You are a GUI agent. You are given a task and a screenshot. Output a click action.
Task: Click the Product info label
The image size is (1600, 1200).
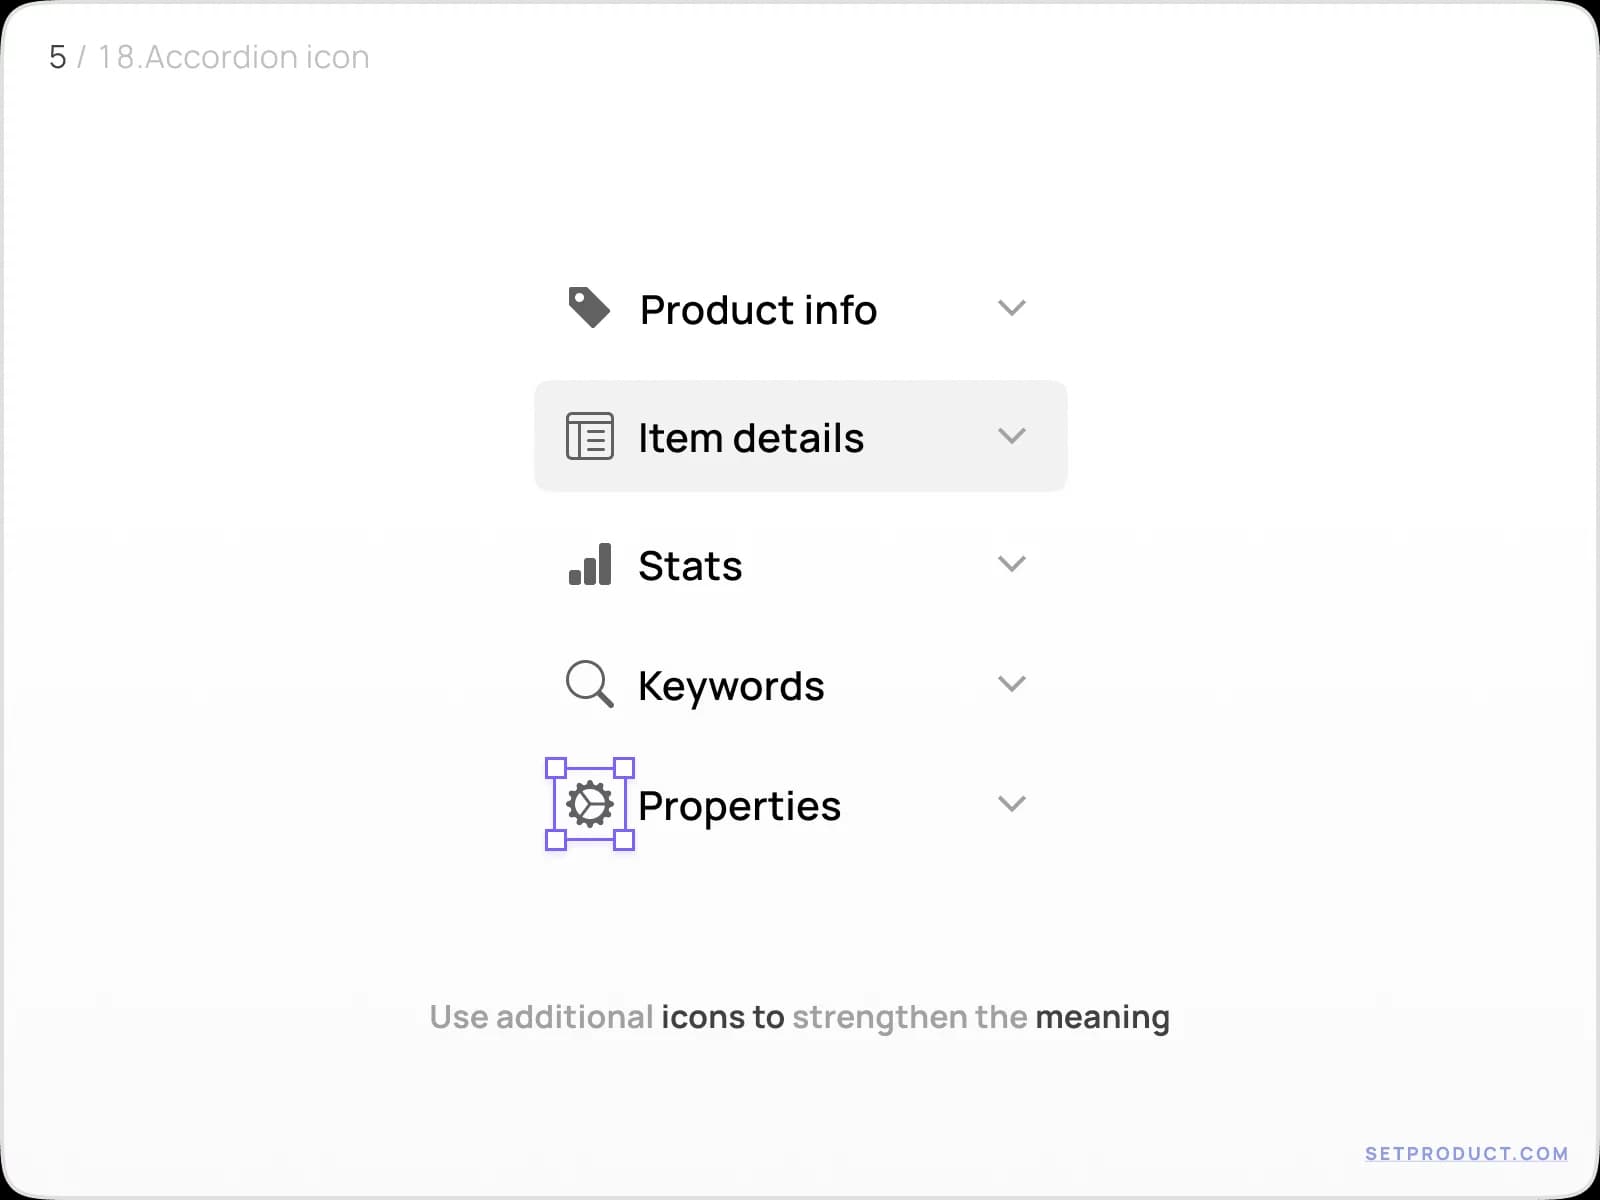tap(757, 309)
